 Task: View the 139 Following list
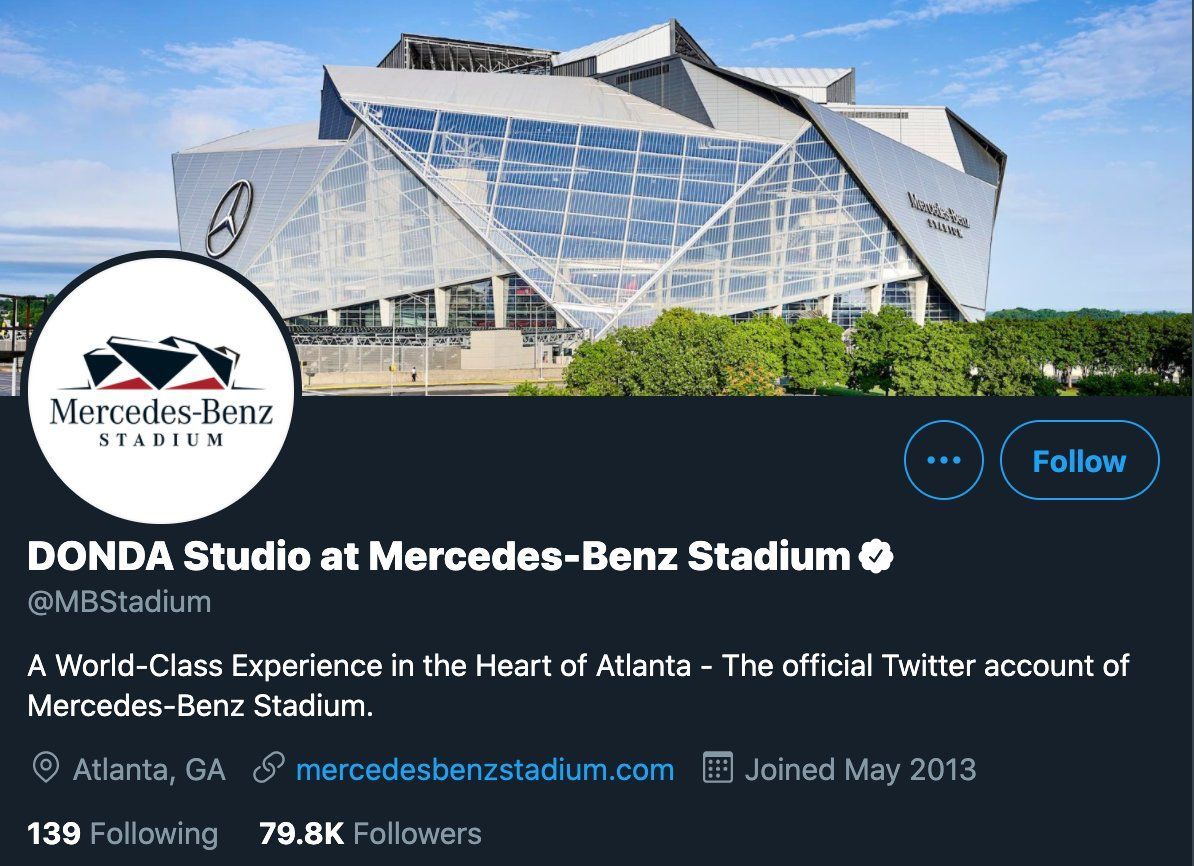tap(122, 833)
